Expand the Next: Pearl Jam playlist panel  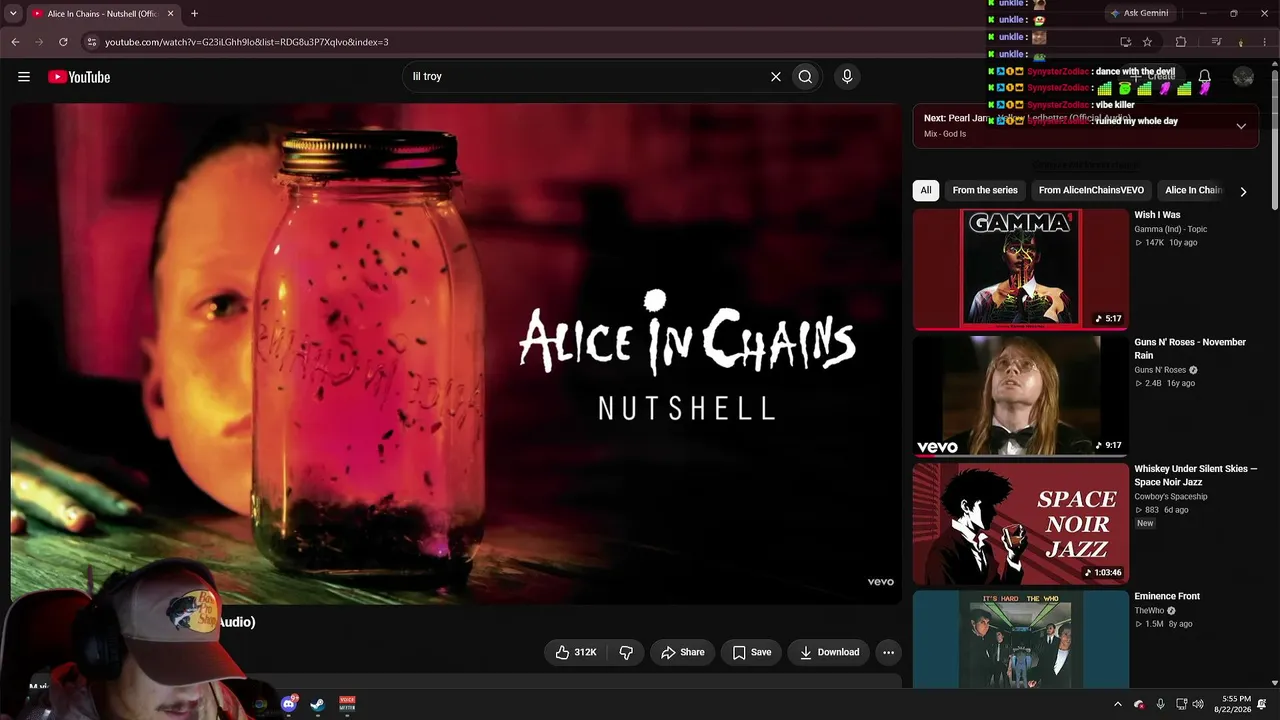click(1241, 126)
